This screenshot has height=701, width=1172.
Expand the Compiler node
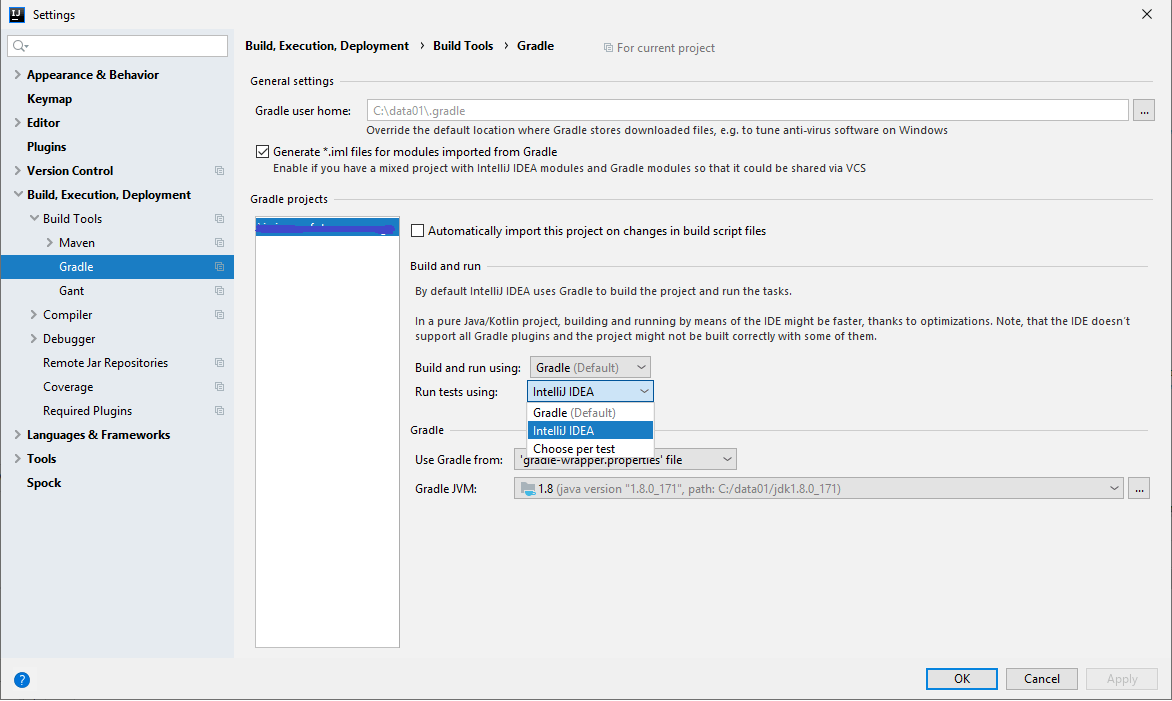[x=34, y=315]
